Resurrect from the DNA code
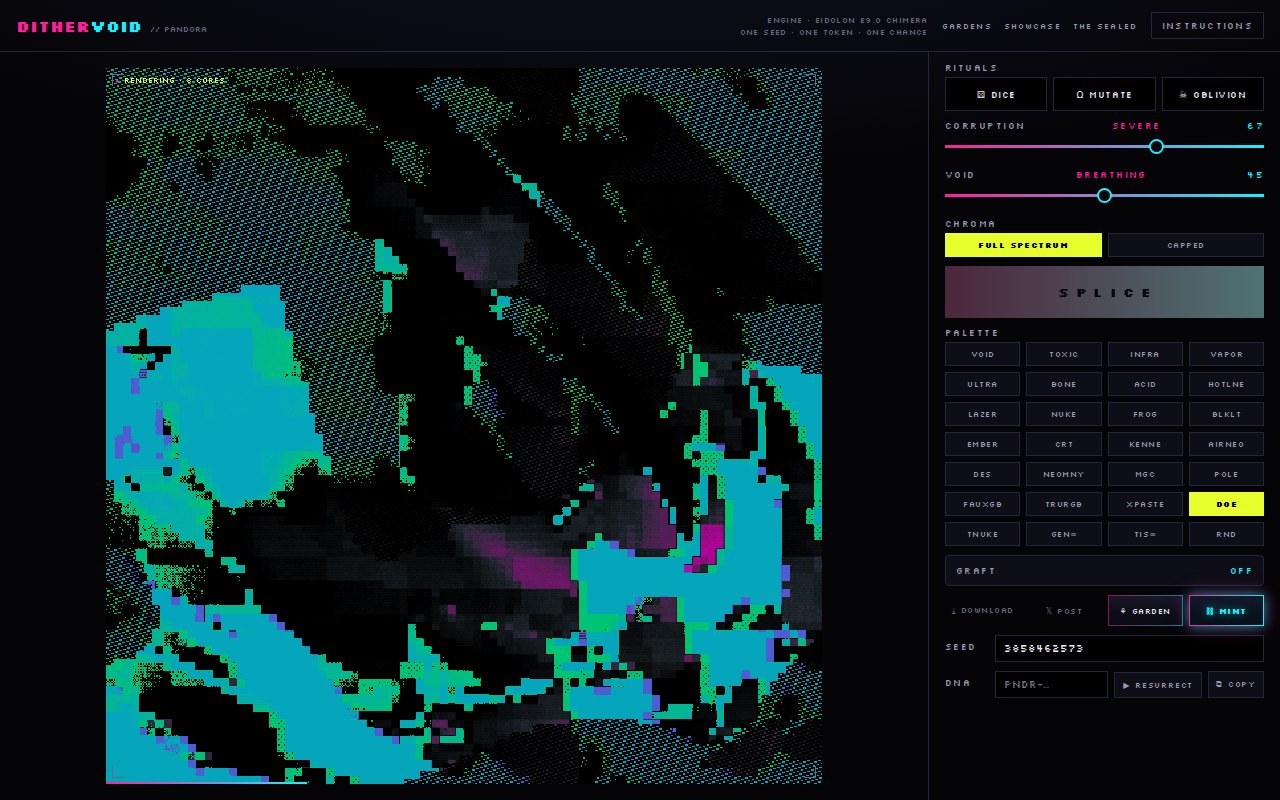Screen dimensions: 1280x800 tap(1158, 685)
